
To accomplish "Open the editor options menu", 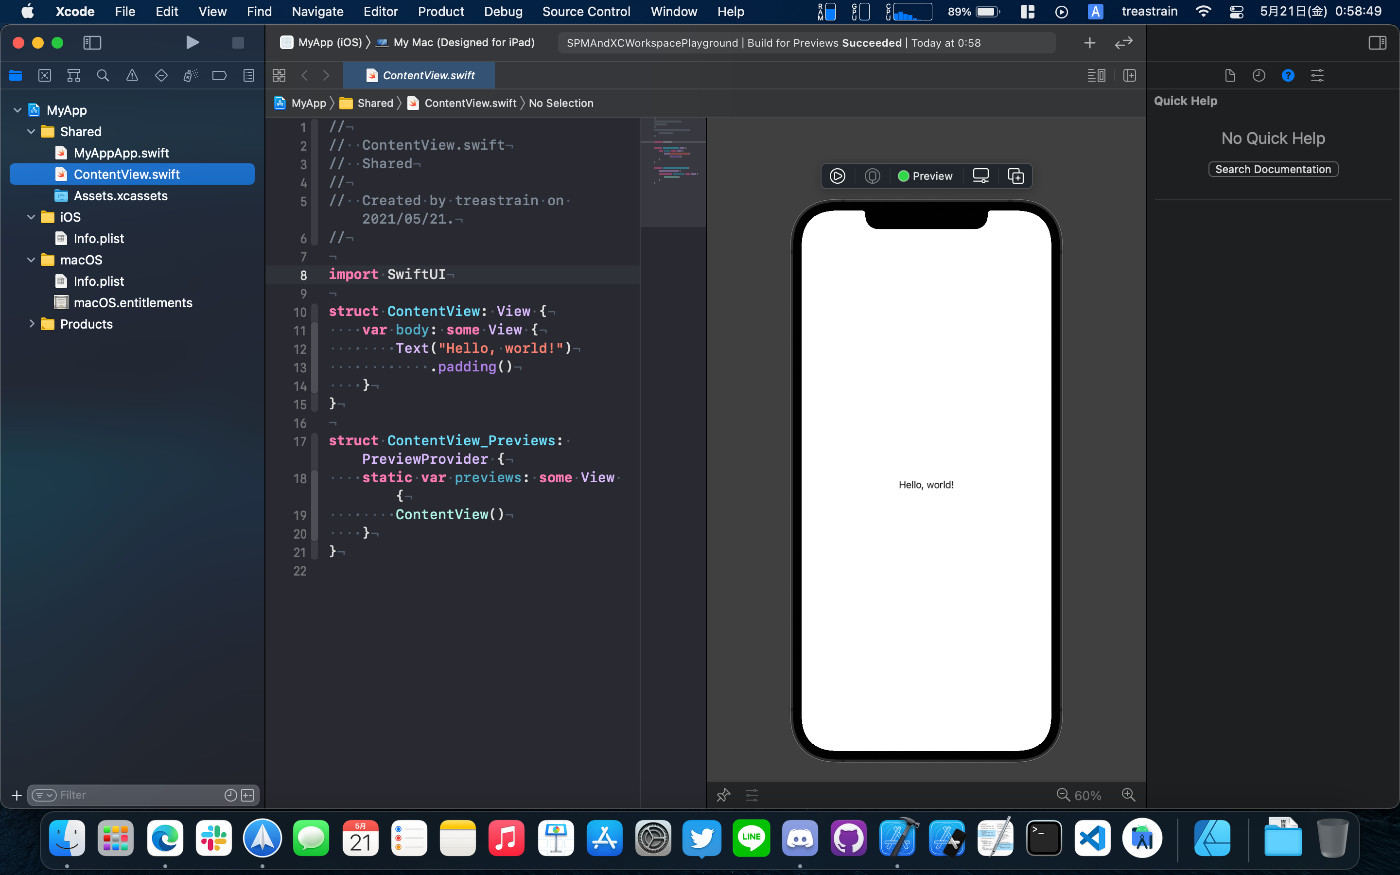I will point(1097,75).
